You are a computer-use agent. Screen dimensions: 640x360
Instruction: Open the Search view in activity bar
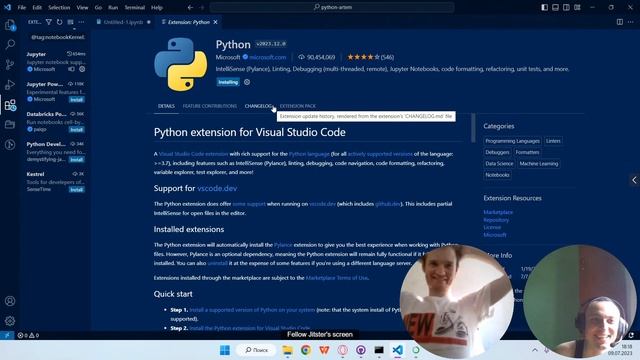(10, 44)
